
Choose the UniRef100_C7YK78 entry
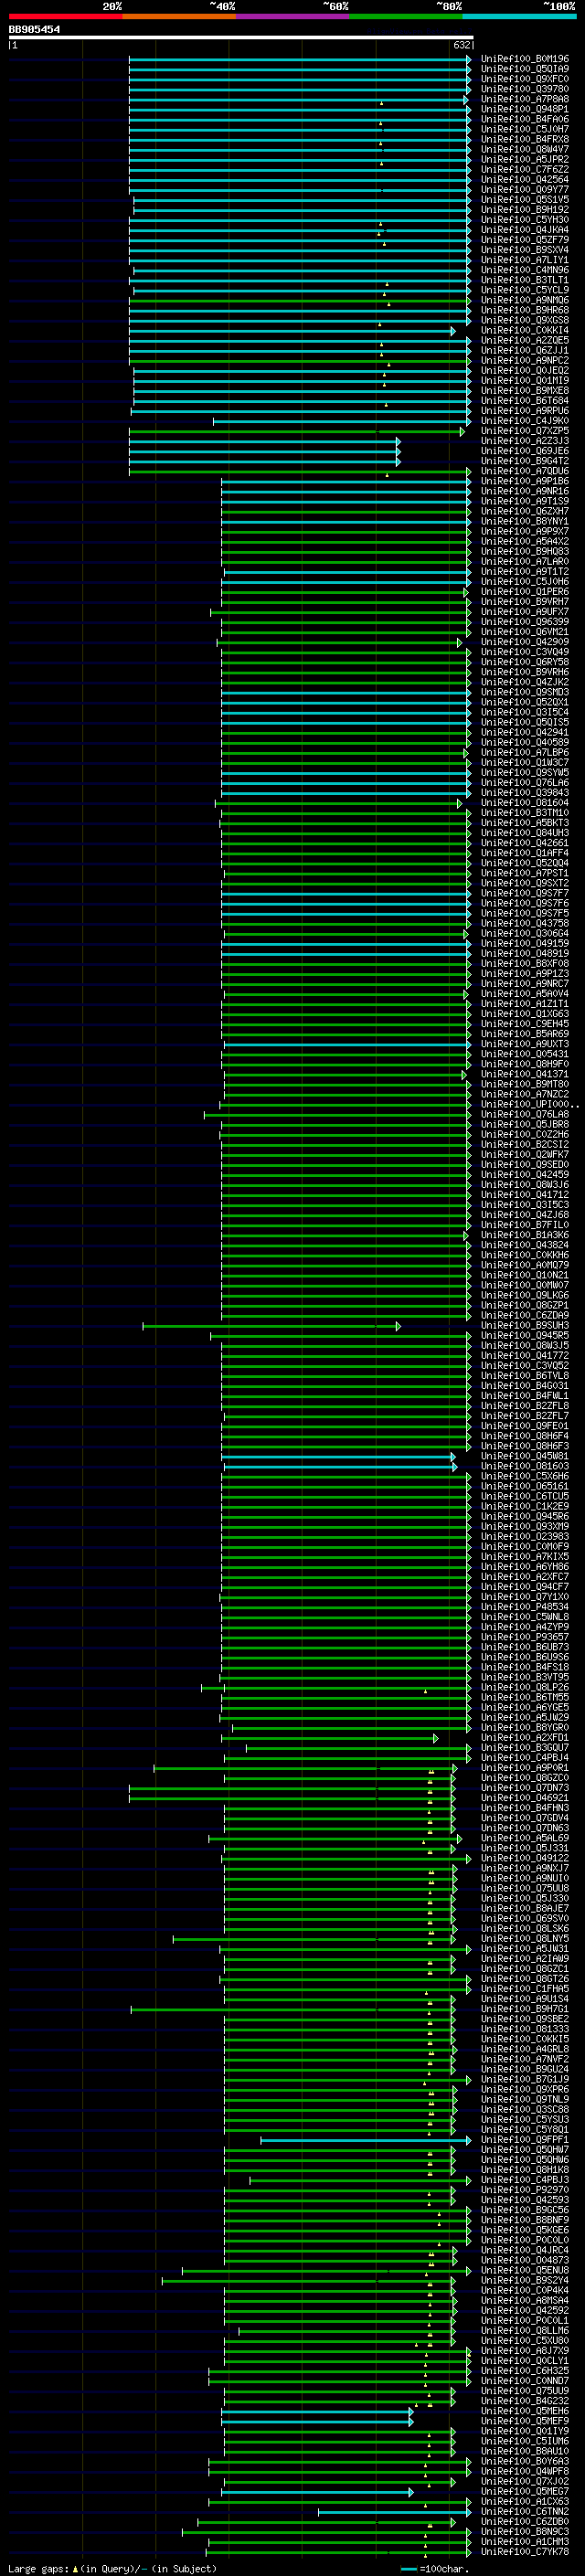(525, 2551)
